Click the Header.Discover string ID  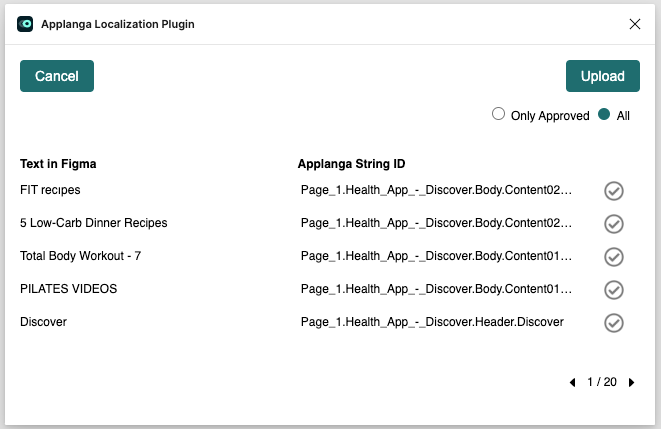(x=432, y=322)
